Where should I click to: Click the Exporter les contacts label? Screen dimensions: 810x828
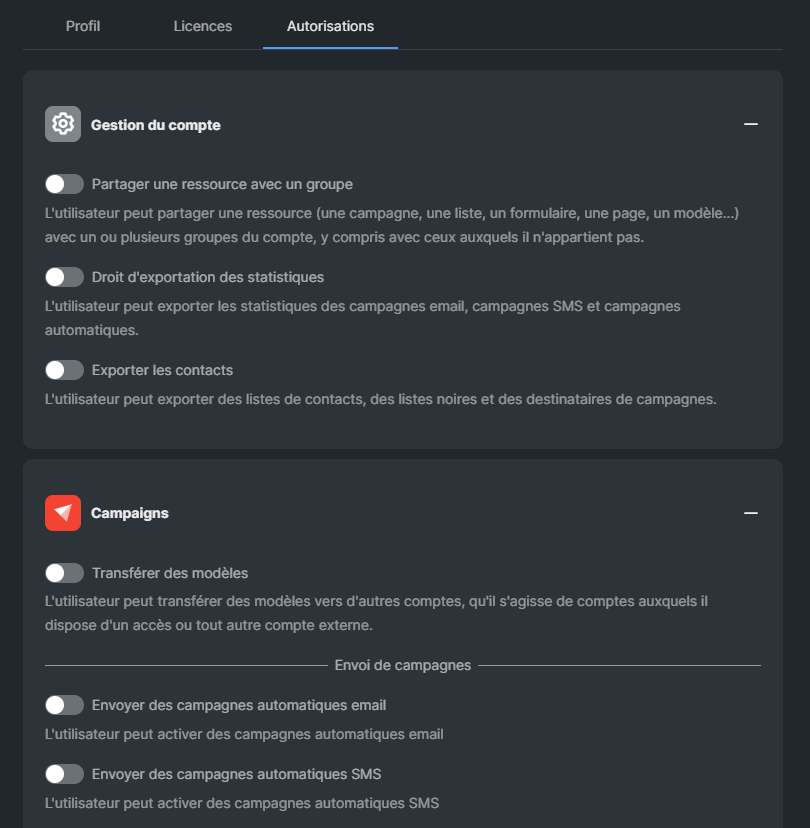162,370
